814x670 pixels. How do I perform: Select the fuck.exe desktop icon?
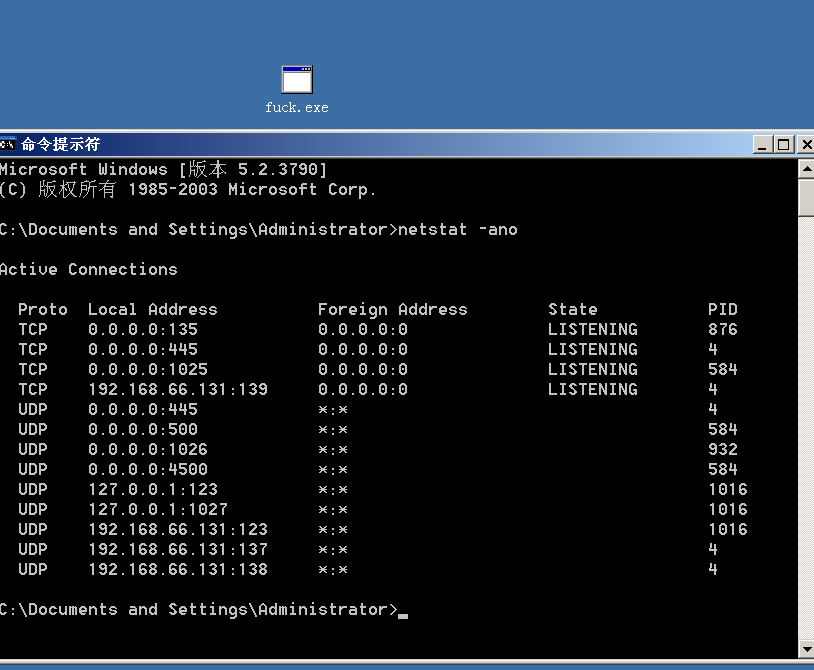297,81
